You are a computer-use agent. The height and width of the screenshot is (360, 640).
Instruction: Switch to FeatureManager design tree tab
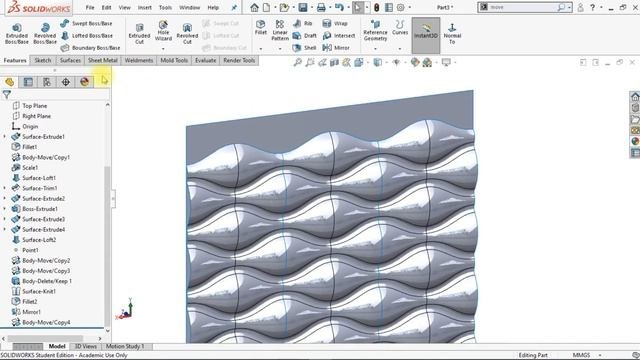(x=9, y=82)
